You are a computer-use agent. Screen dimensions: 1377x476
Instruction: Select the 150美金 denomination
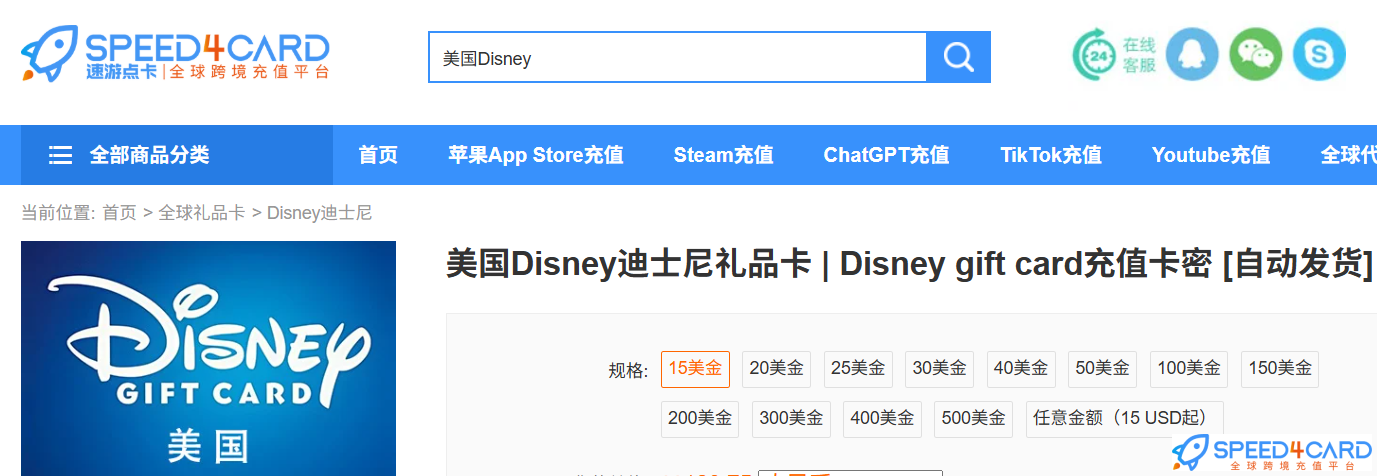pos(1280,369)
